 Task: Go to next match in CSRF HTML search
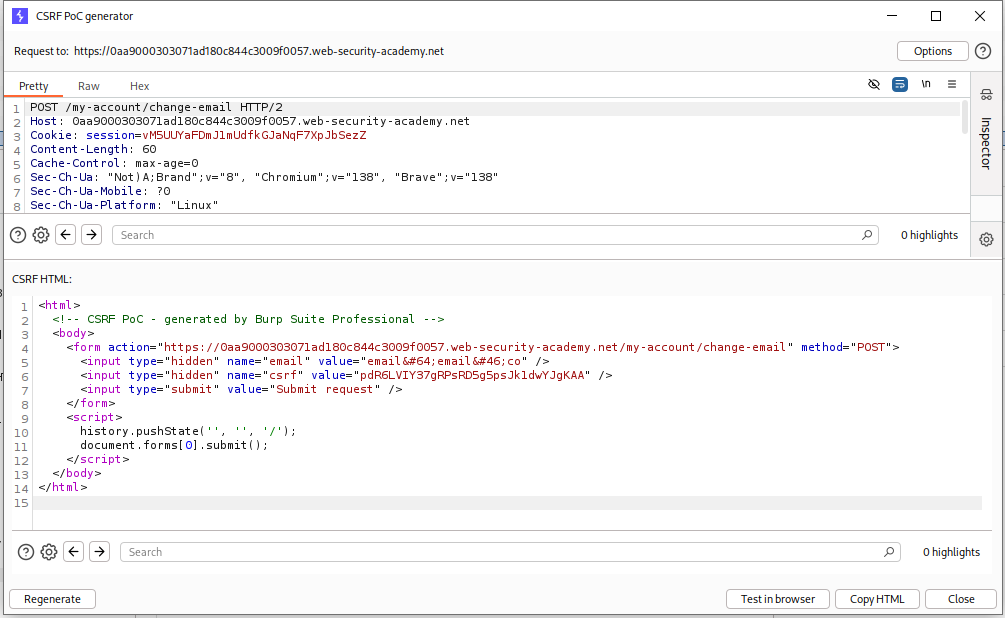[100, 551]
